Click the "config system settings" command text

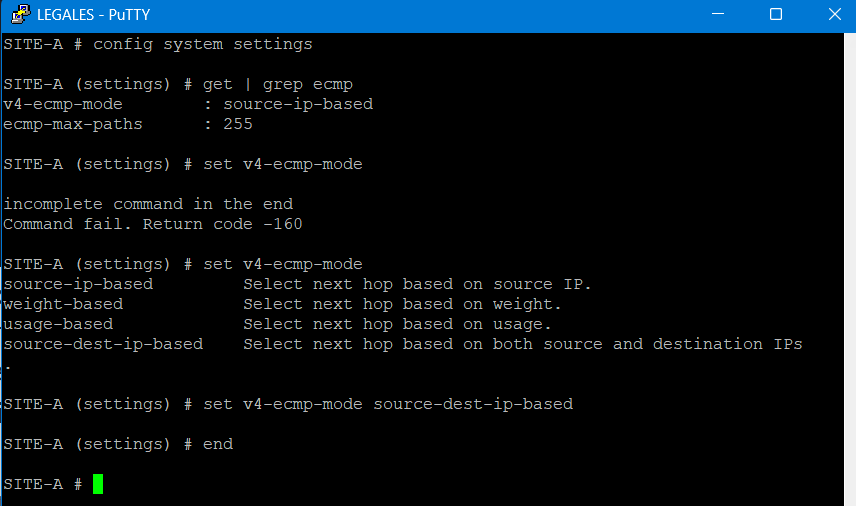pos(202,44)
